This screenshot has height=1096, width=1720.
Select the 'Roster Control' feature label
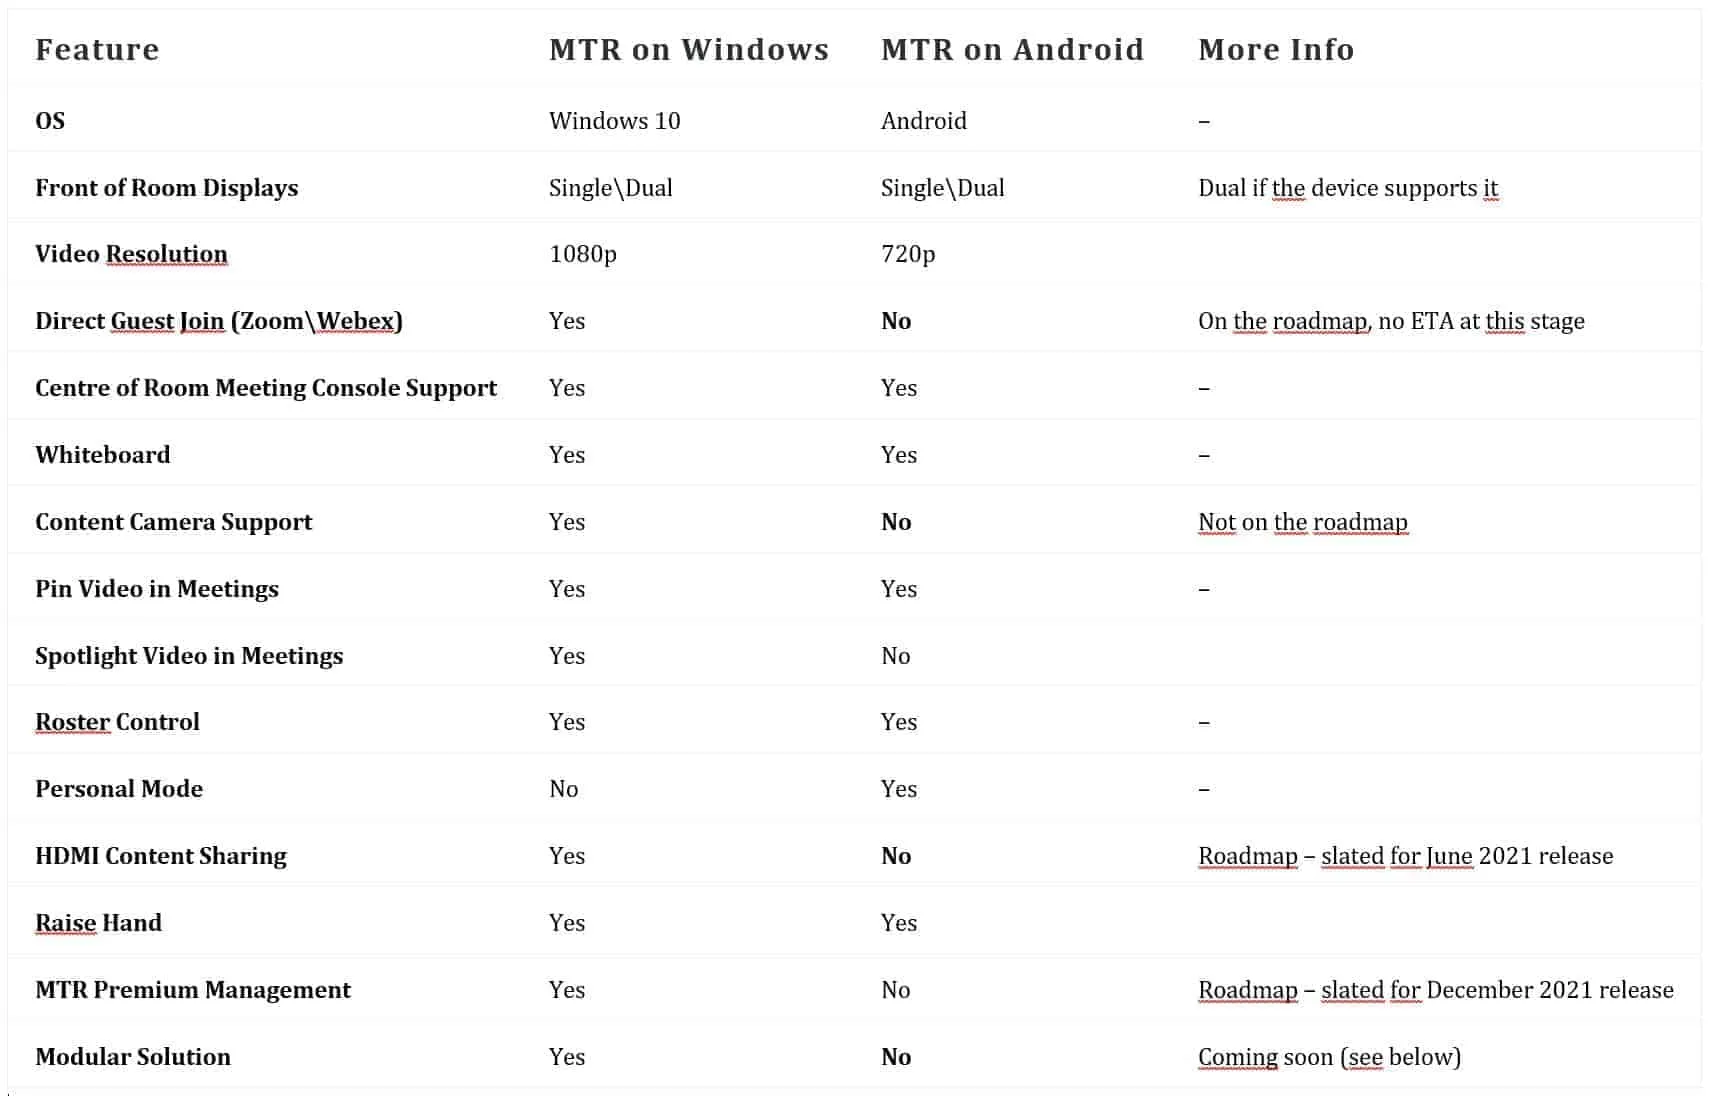[x=117, y=722]
